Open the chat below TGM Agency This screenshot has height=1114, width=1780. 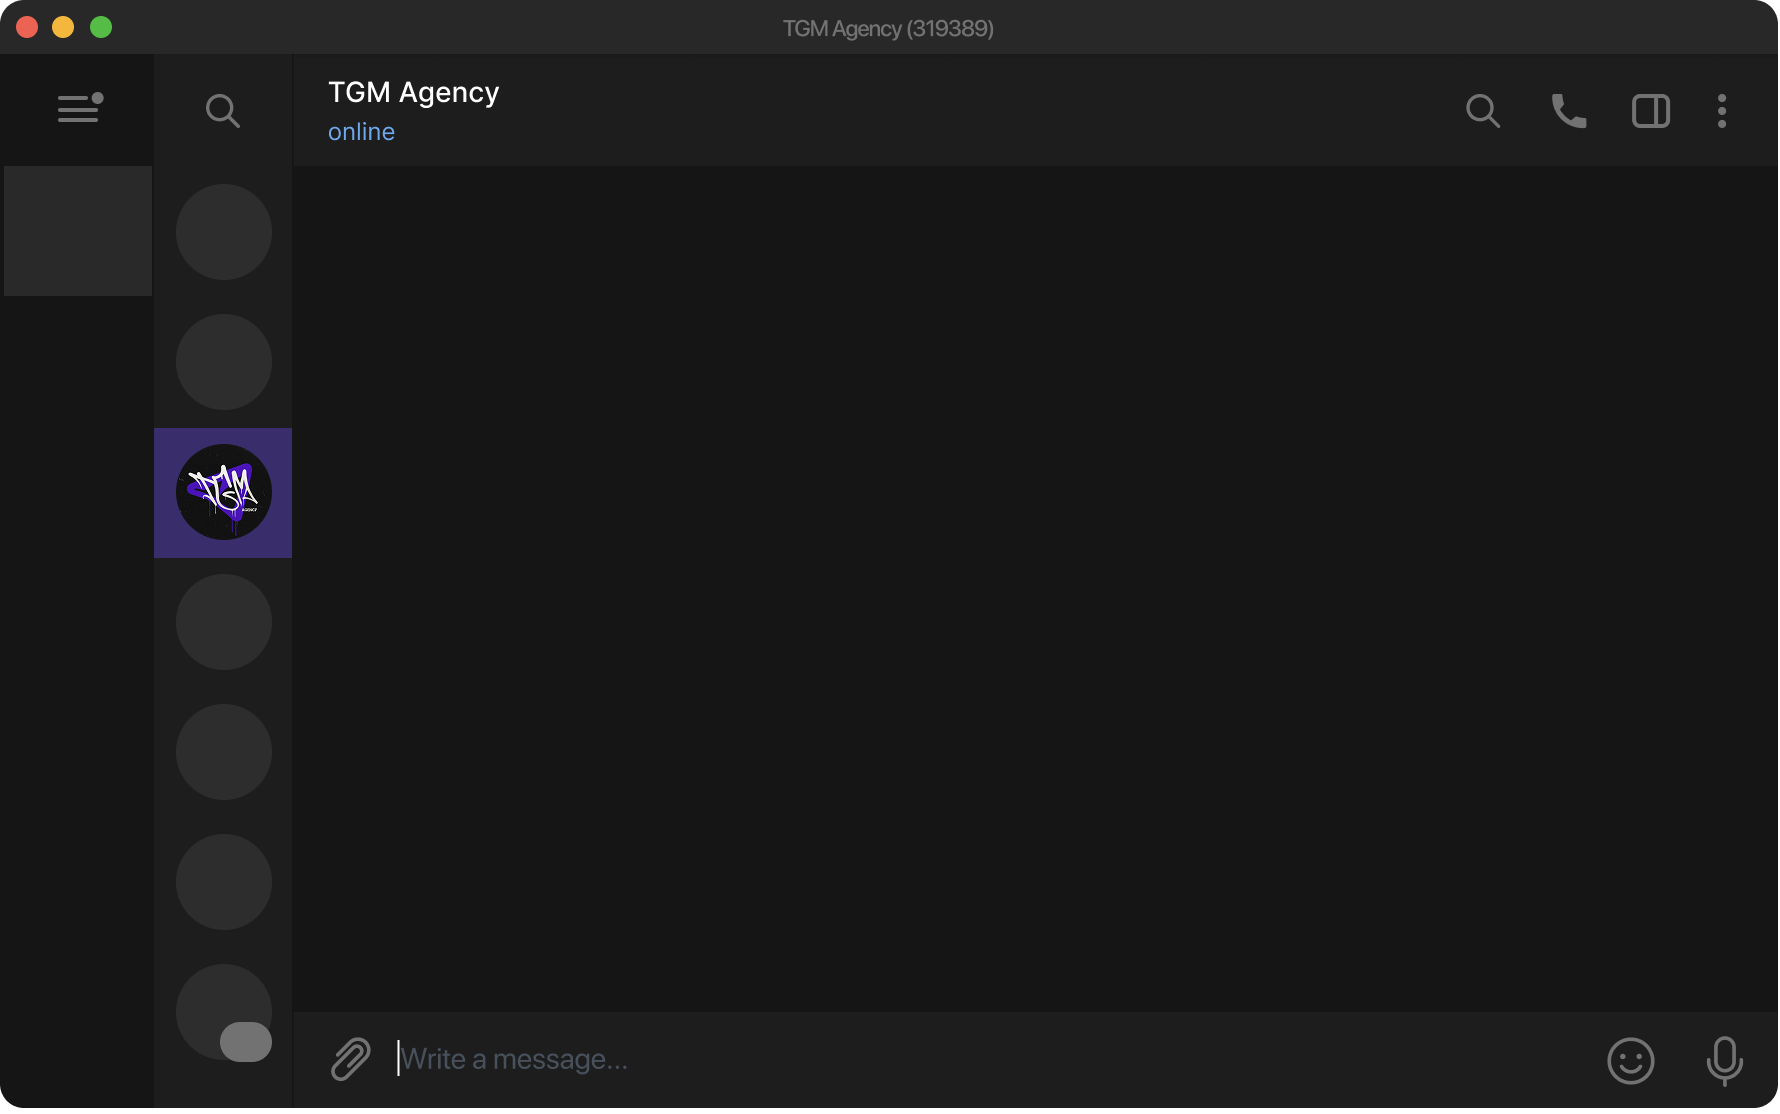[x=224, y=622]
